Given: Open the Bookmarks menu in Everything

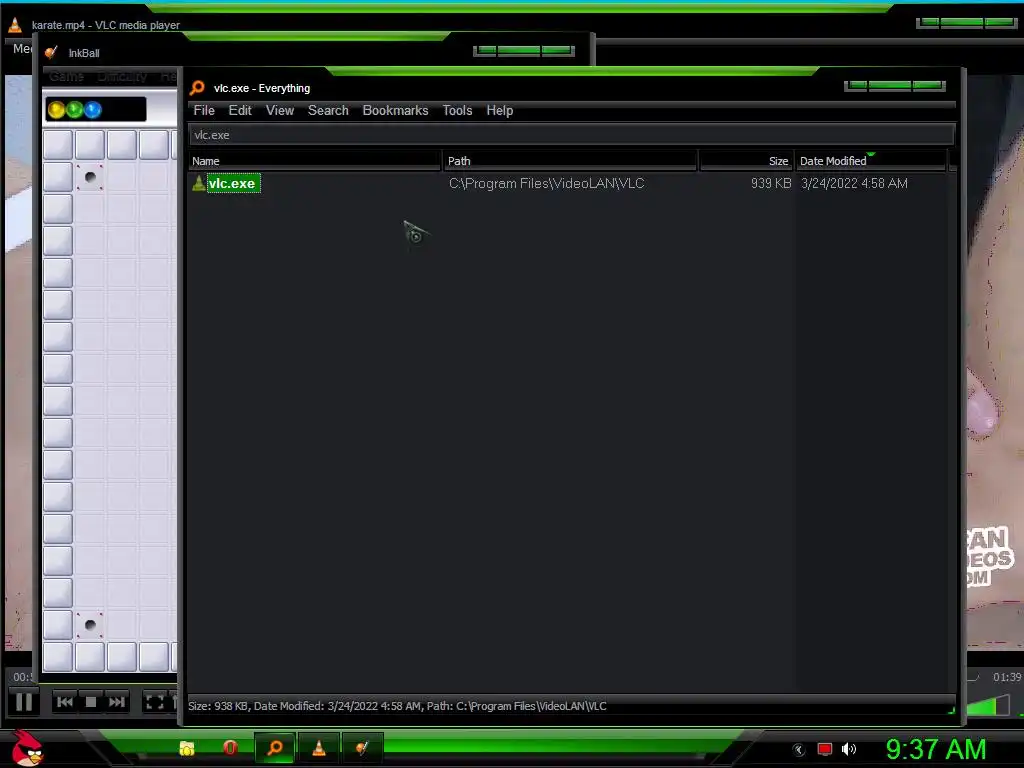Looking at the screenshot, I should [x=395, y=110].
